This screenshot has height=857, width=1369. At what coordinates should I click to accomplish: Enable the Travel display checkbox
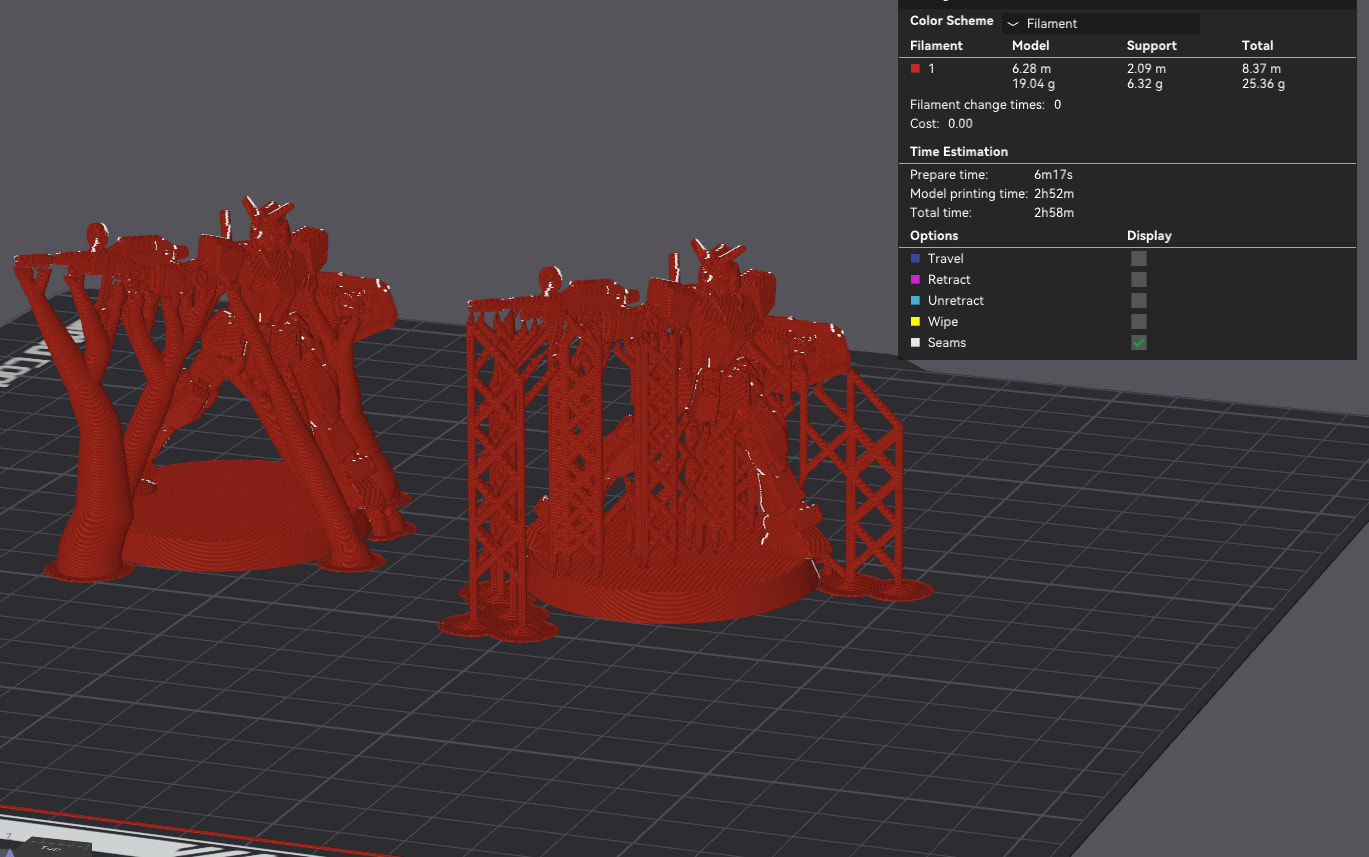click(x=1139, y=258)
